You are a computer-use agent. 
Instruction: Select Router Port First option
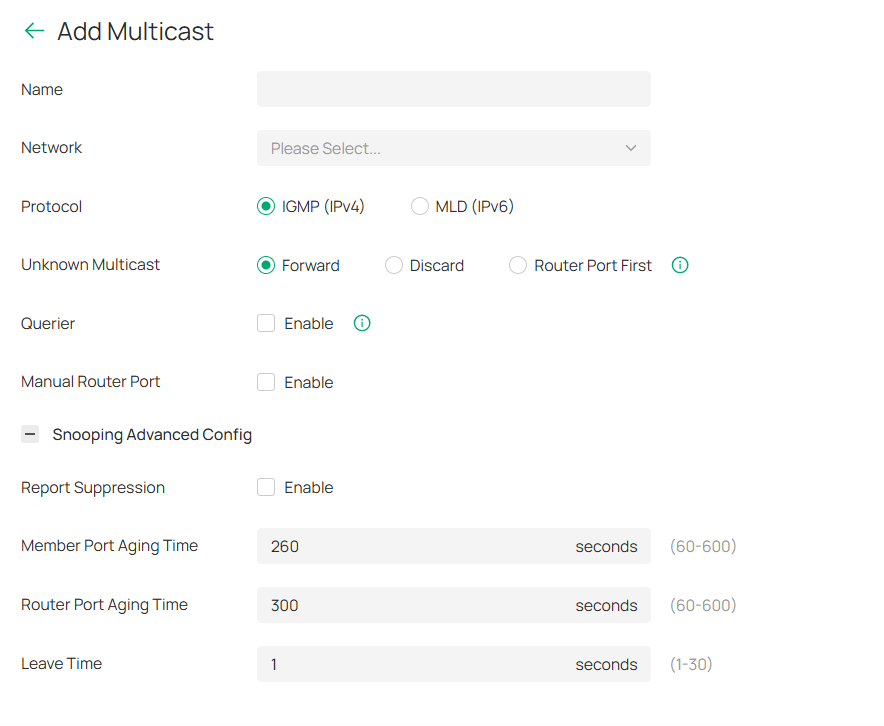518,265
